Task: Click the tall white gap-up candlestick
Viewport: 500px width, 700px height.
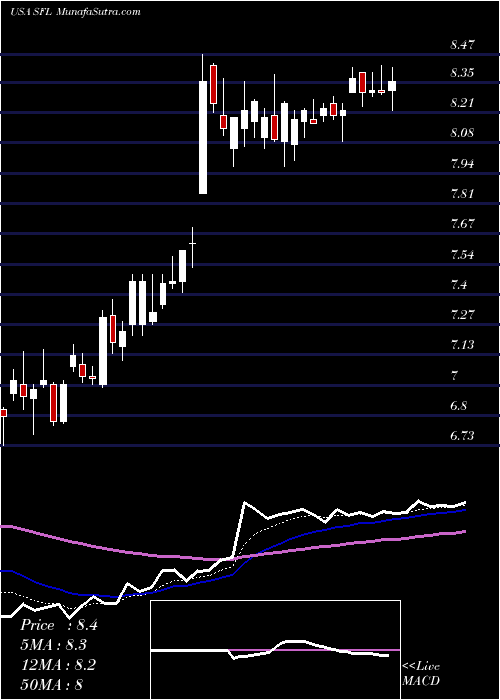Action: coord(203,137)
